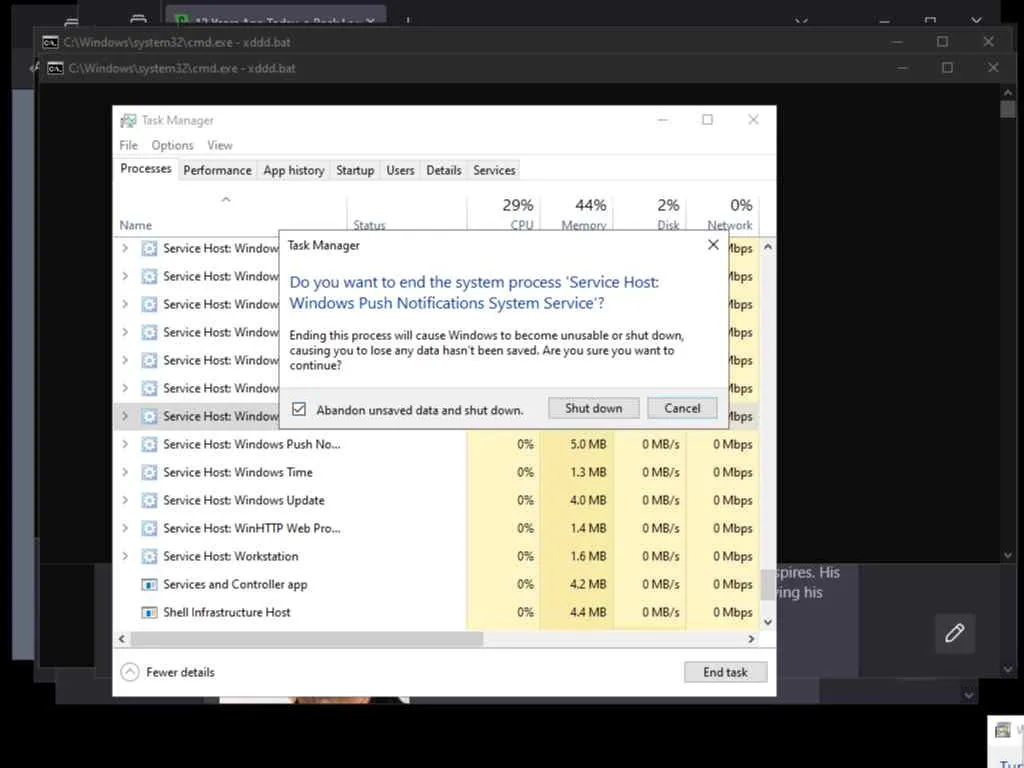Click the End task button
Image resolution: width=1024 pixels, height=768 pixels.
pos(725,672)
